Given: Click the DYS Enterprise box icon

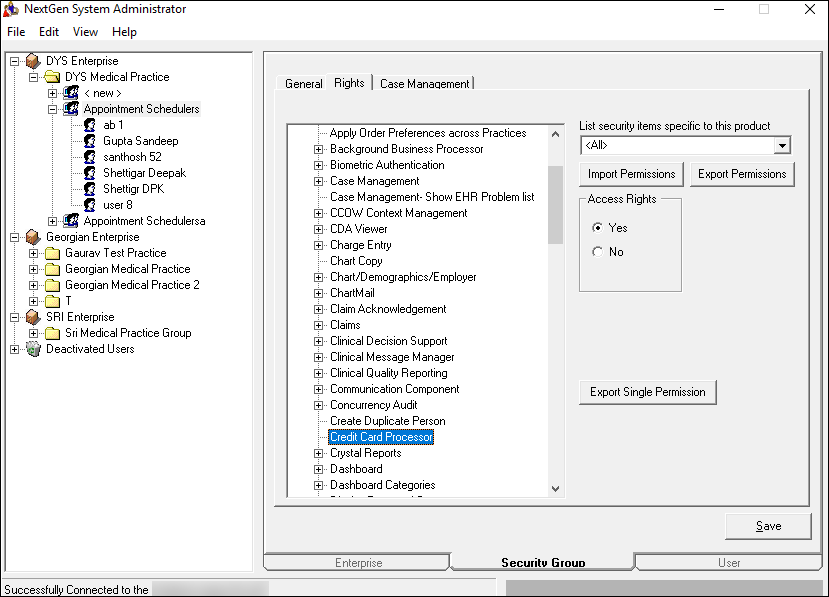Looking at the screenshot, I should [33, 61].
